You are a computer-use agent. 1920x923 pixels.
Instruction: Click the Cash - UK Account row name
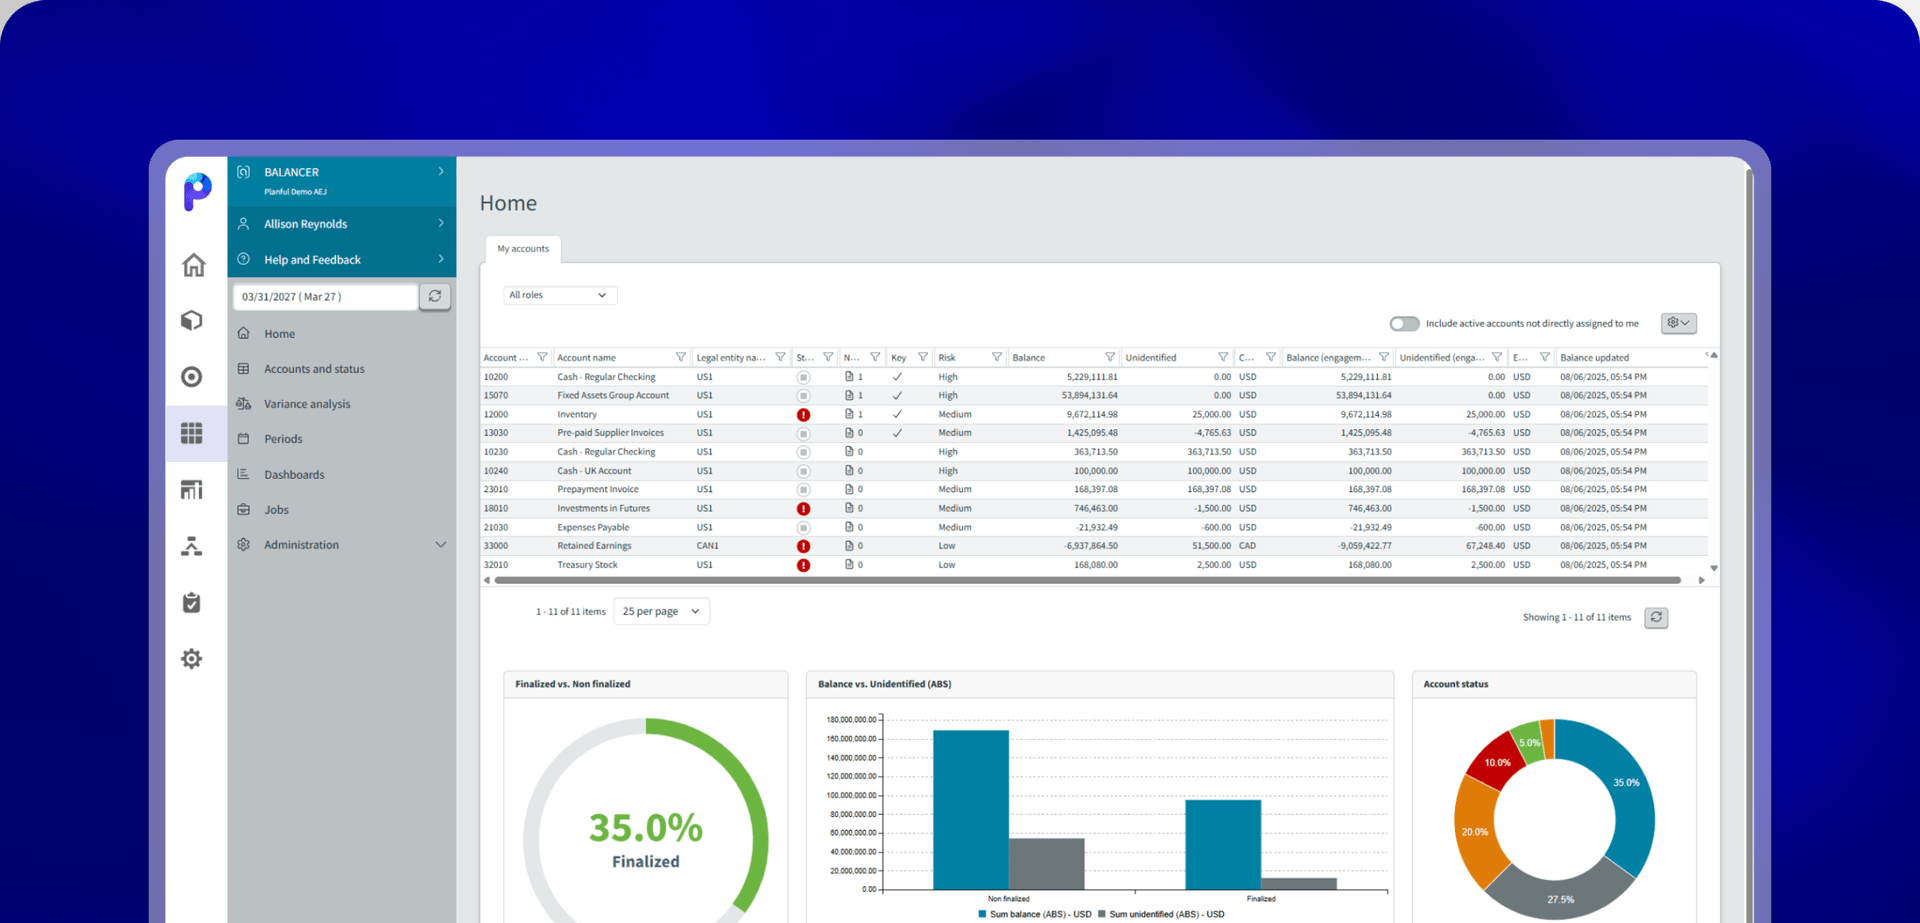[594, 471]
